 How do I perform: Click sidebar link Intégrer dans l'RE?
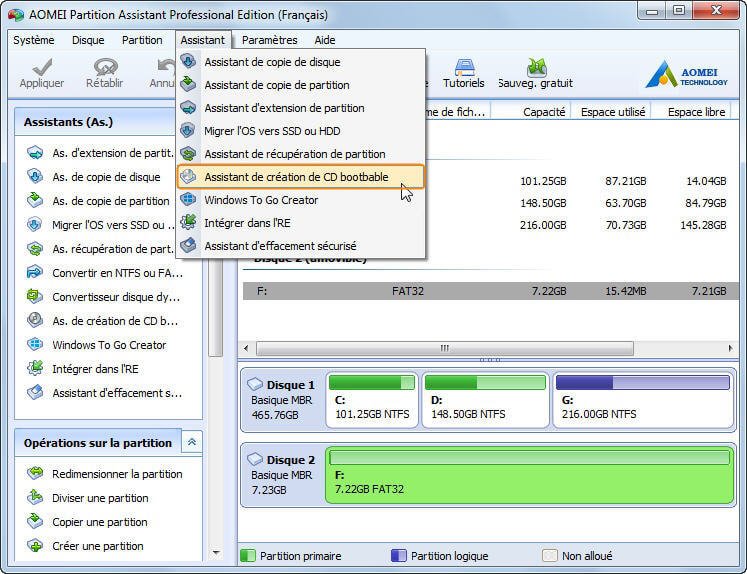(95, 369)
